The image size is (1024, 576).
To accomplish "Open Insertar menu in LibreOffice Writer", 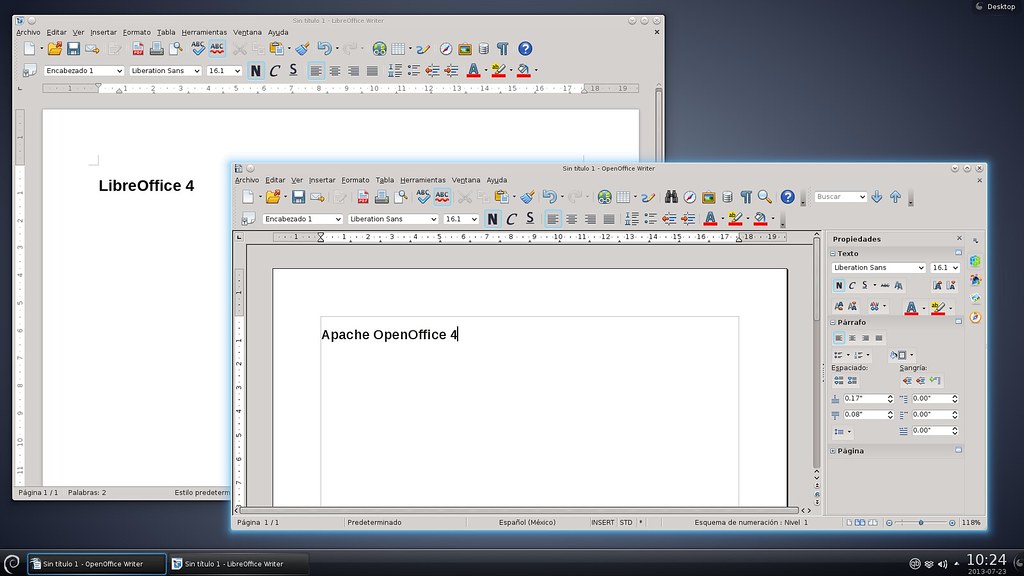I will (x=103, y=32).
